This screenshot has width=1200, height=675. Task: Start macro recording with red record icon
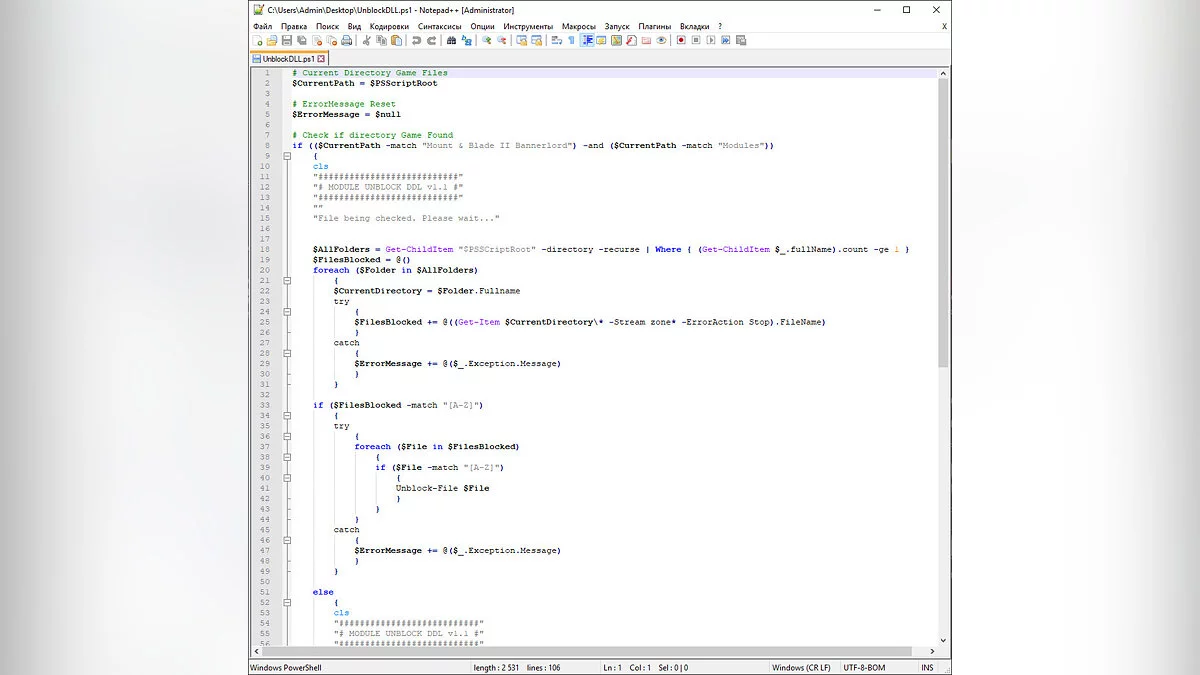point(681,41)
